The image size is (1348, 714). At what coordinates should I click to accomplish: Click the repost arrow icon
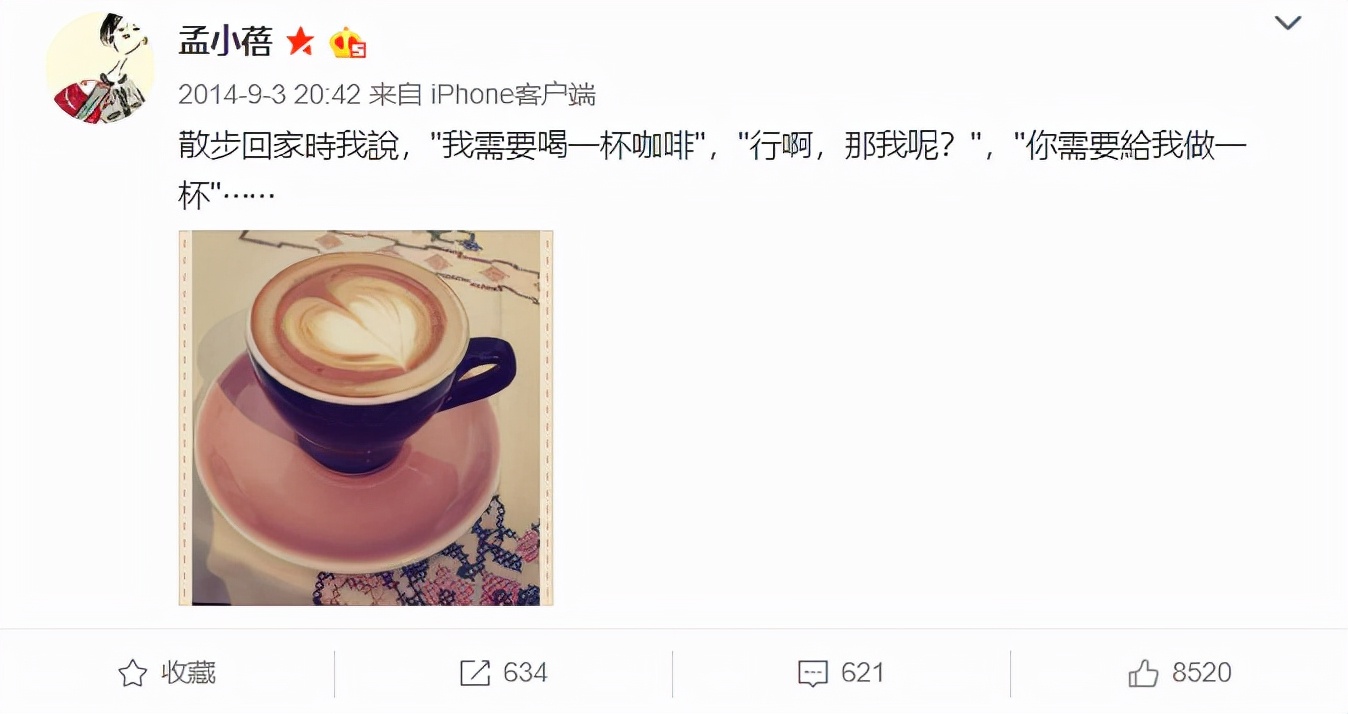pos(475,673)
